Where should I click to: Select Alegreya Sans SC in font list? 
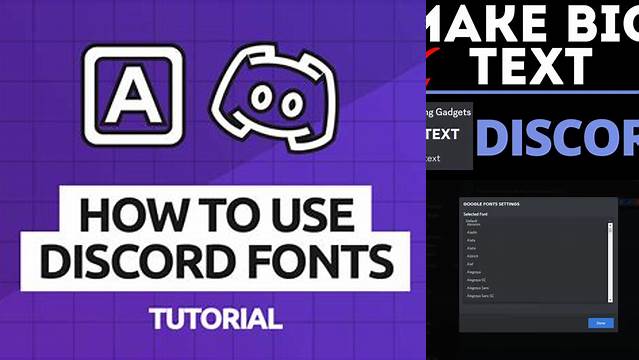pos(480,296)
